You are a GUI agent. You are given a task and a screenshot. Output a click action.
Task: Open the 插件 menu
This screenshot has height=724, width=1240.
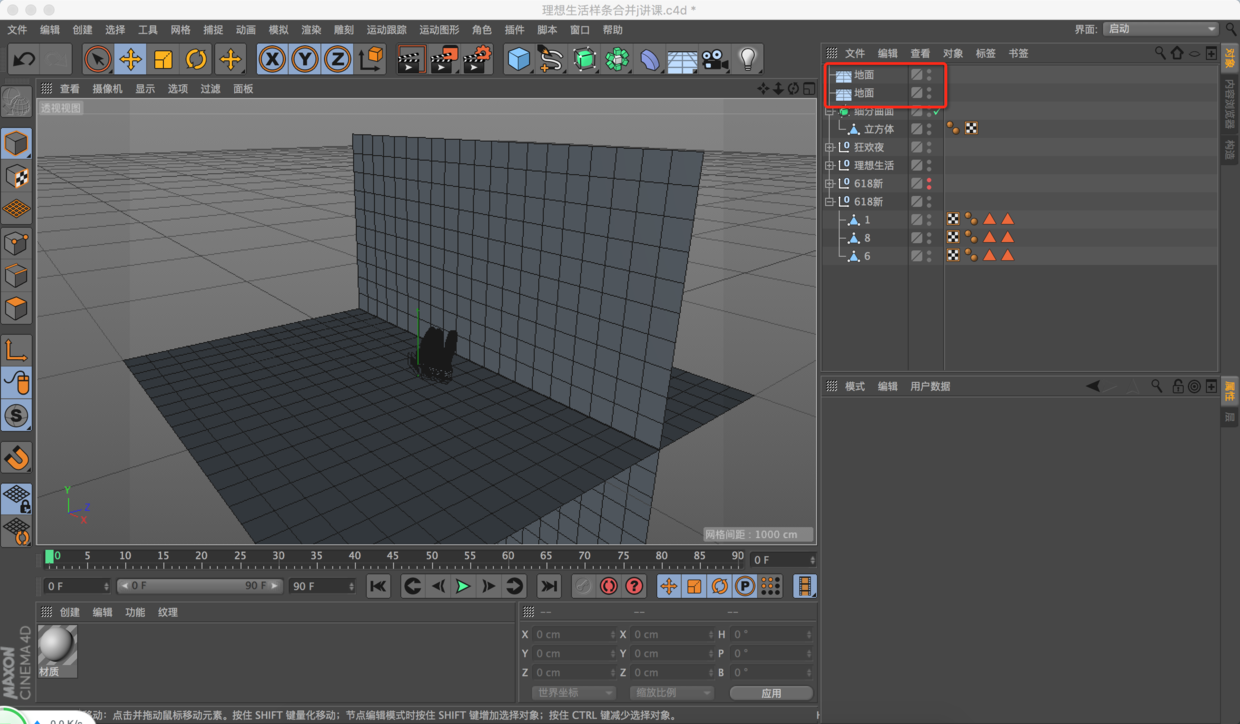[514, 30]
